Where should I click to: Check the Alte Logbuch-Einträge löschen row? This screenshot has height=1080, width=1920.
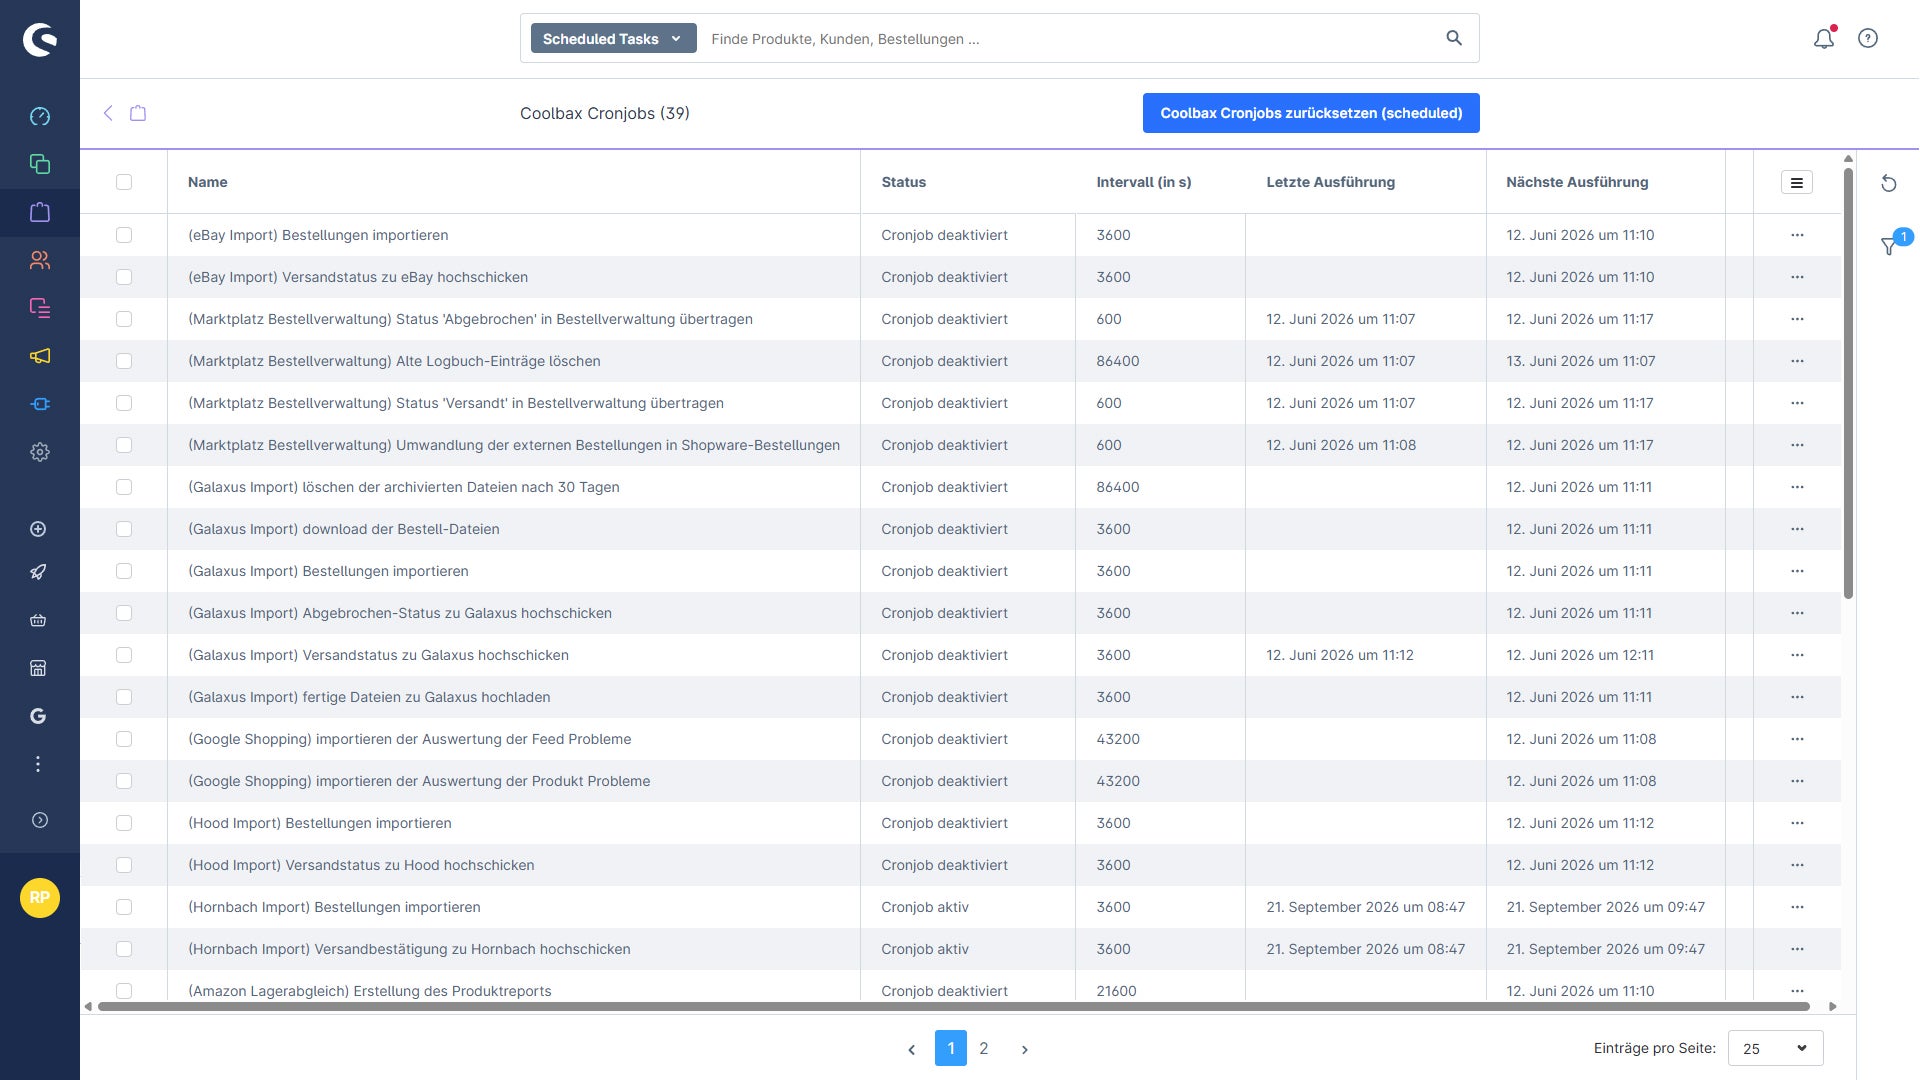124,361
